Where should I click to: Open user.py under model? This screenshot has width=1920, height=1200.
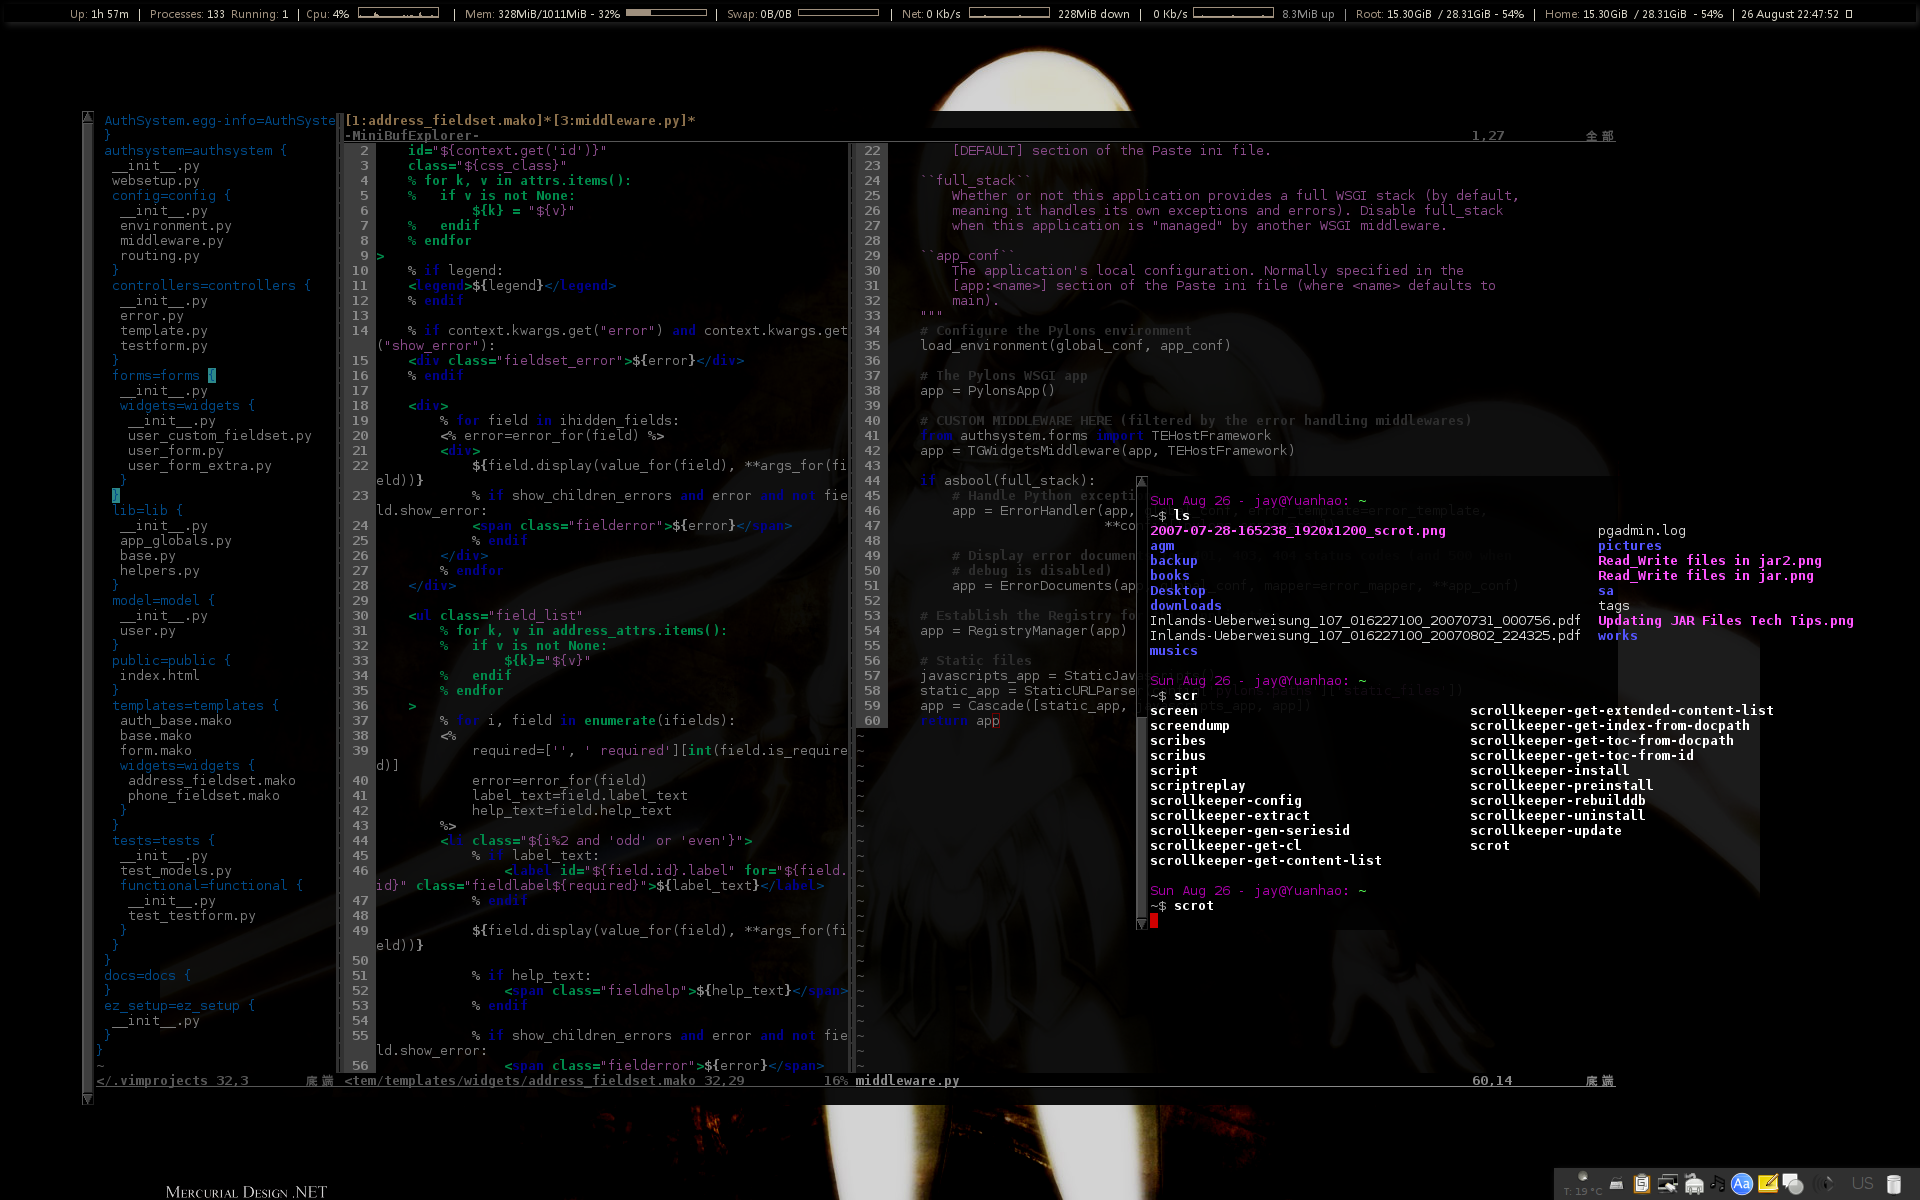pyautogui.click(x=148, y=631)
